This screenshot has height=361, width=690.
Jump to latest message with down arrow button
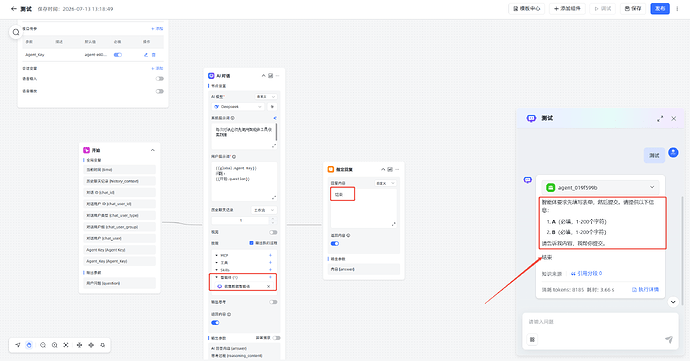[673, 302]
